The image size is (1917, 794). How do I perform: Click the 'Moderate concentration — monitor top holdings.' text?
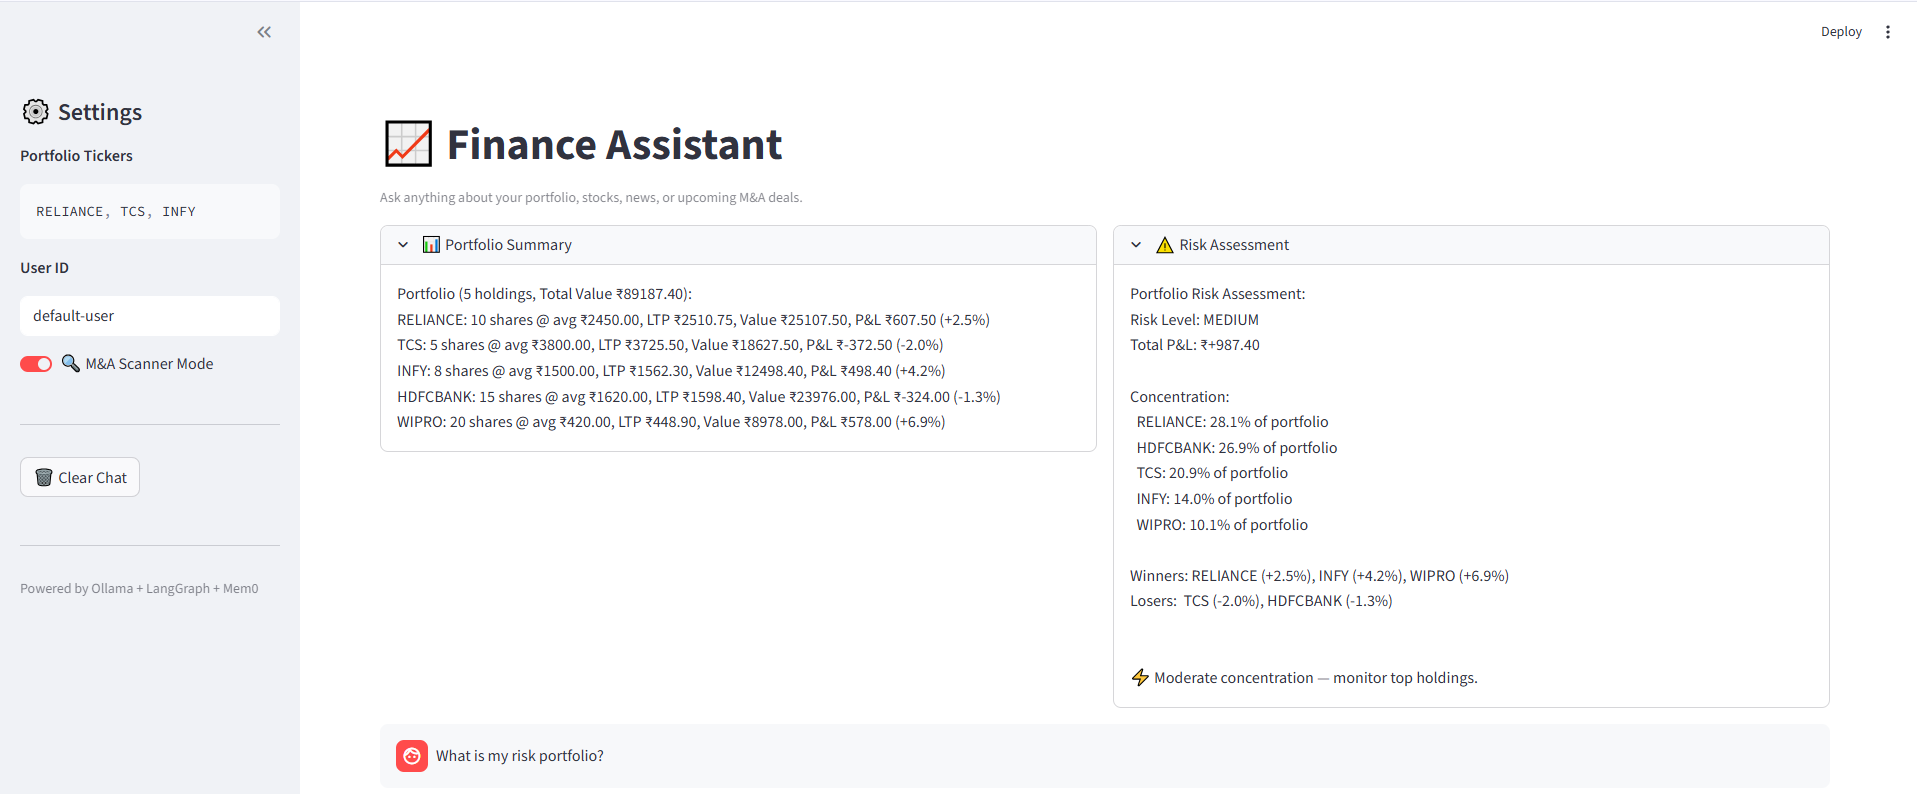[1316, 677]
